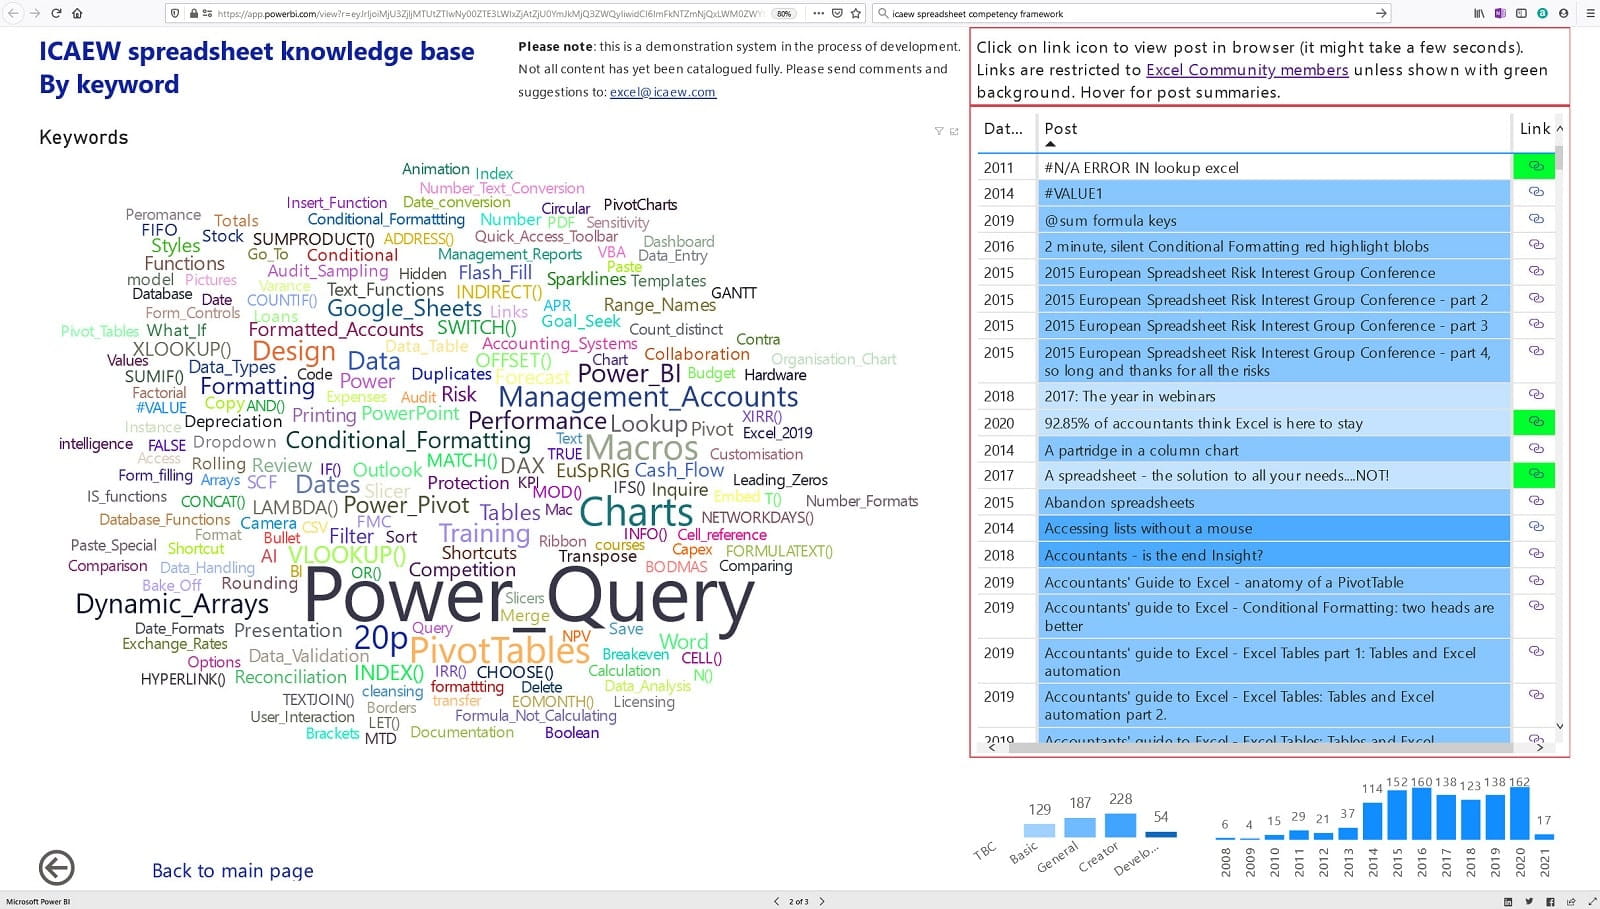Image resolution: width=1600 pixels, height=909 pixels.
Task: Share report on Twitter
Action: tap(1530, 900)
